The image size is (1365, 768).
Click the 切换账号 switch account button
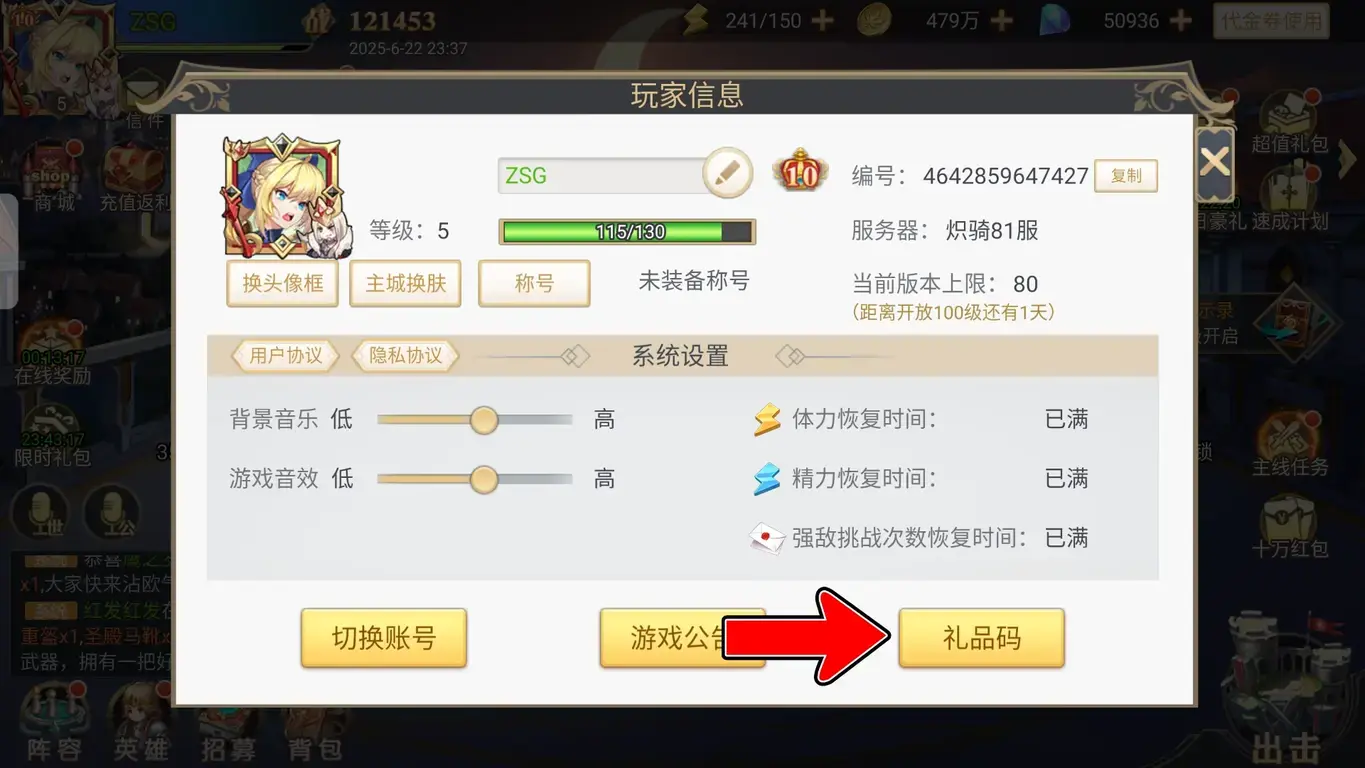coord(384,637)
